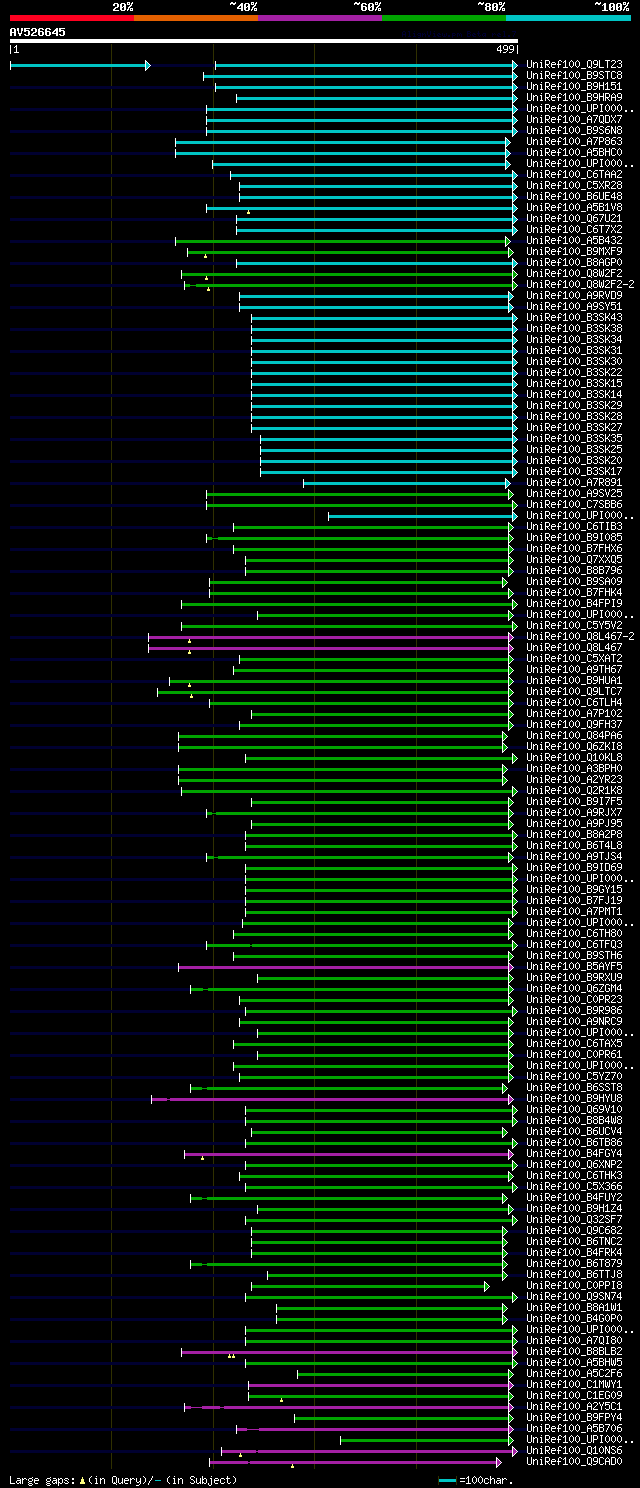This screenshot has width=640, height=1488.
Task: Click the green ~80% identity legend segment
Action: pyautogui.click(x=444, y=18)
